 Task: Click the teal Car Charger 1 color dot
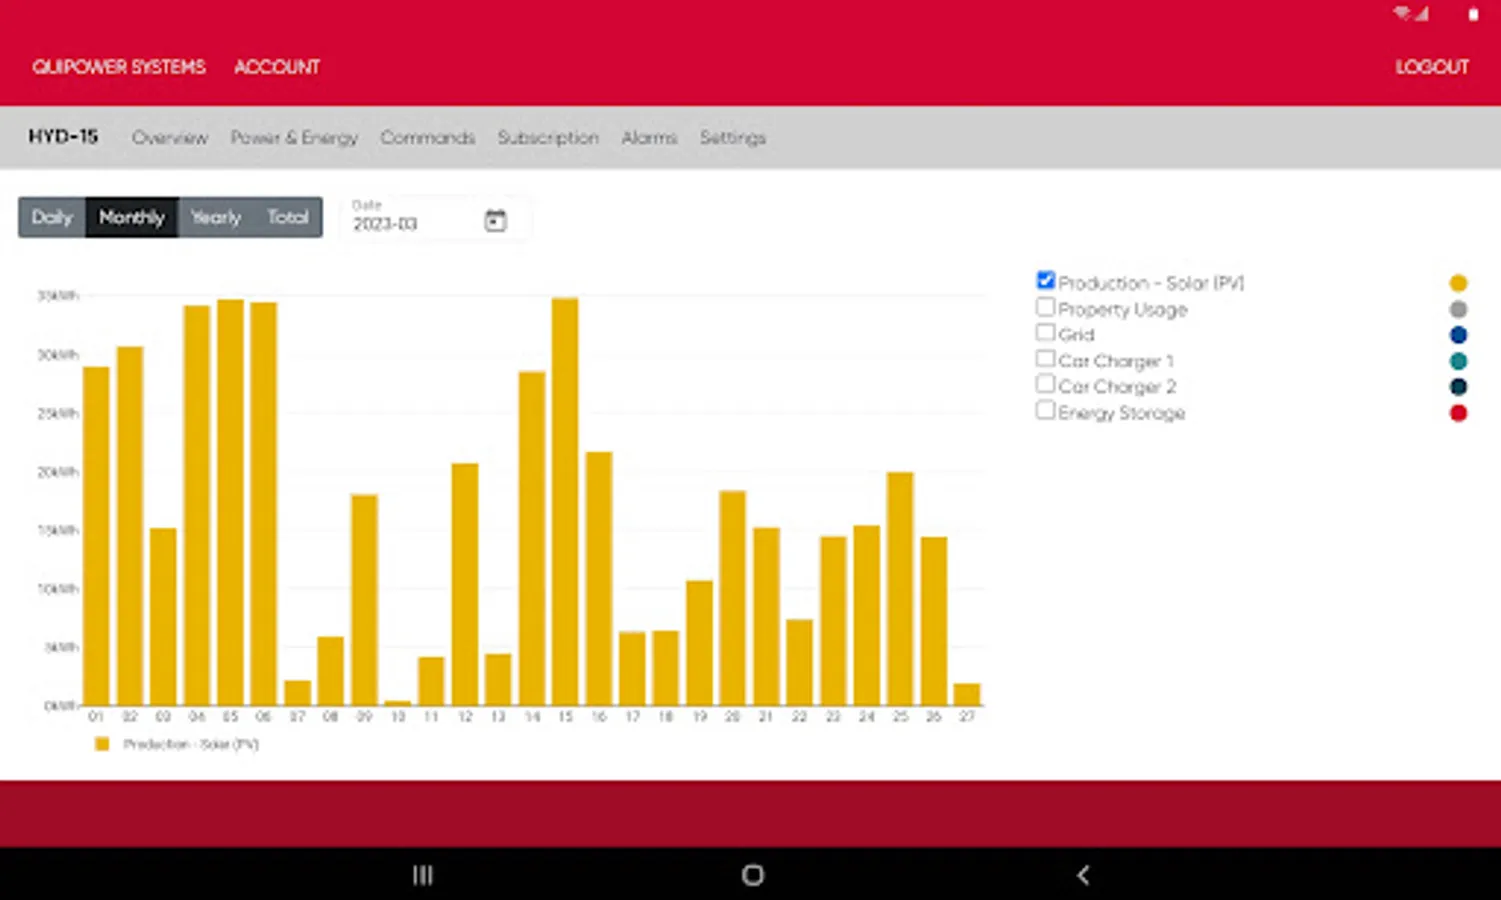1458,361
